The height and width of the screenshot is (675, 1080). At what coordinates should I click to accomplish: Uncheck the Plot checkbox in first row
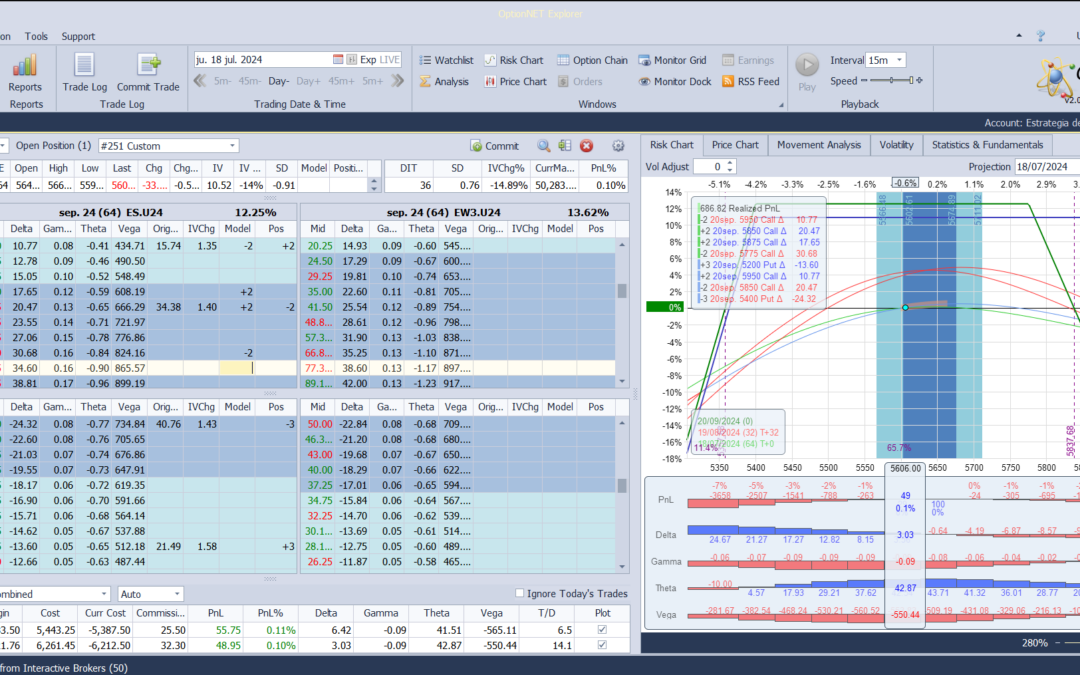[x=600, y=629]
